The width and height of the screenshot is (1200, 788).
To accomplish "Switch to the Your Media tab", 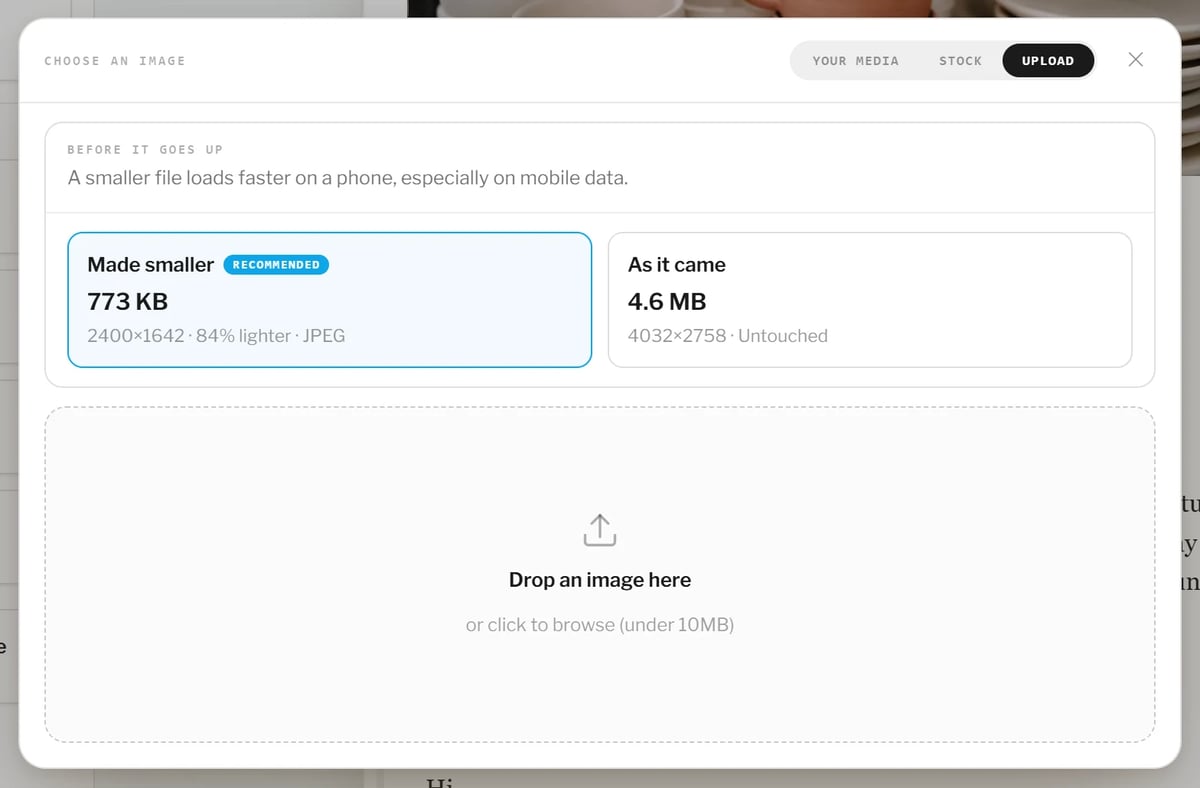I will point(855,61).
